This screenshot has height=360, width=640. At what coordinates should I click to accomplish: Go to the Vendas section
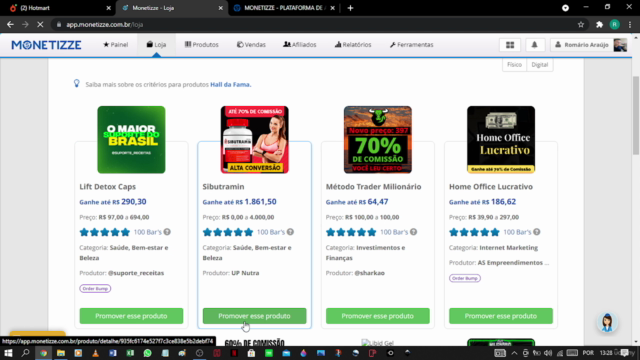point(251,44)
